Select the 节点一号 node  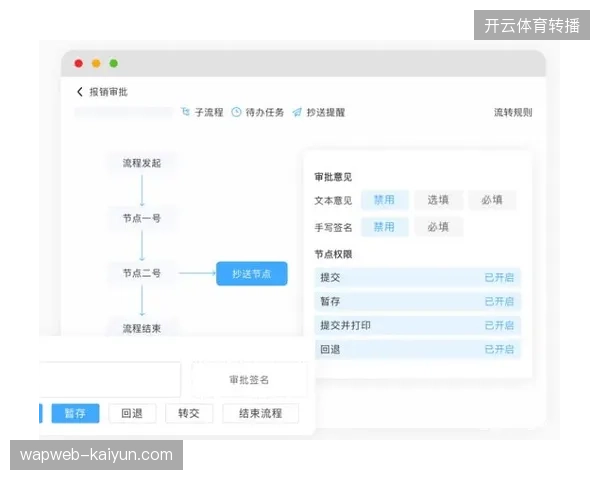click(x=142, y=218)
